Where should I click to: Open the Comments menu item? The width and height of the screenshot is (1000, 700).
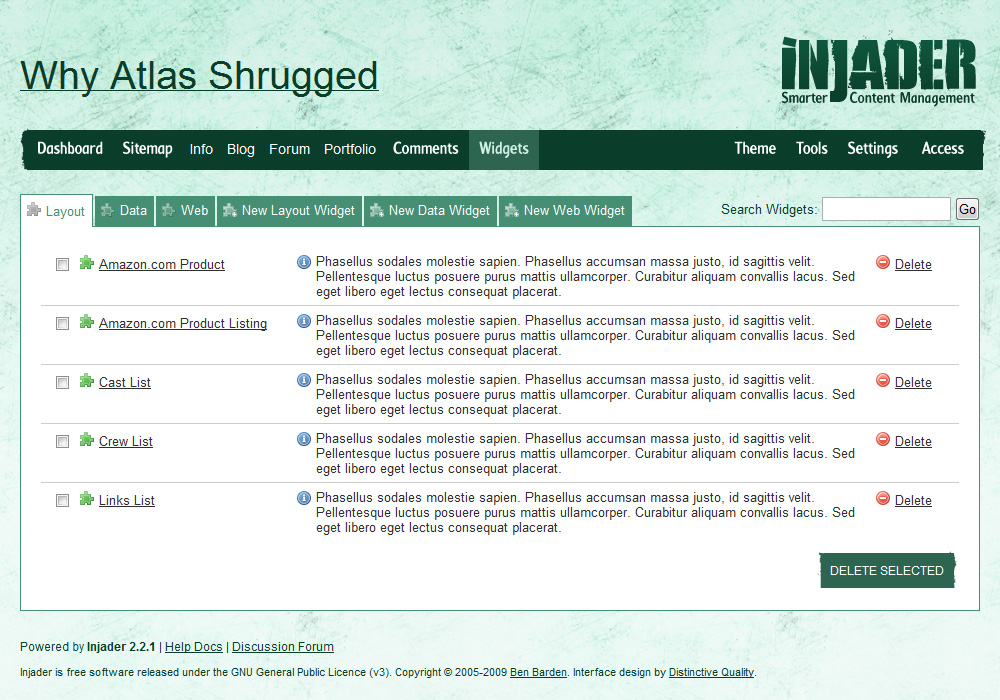click(425, 149)
